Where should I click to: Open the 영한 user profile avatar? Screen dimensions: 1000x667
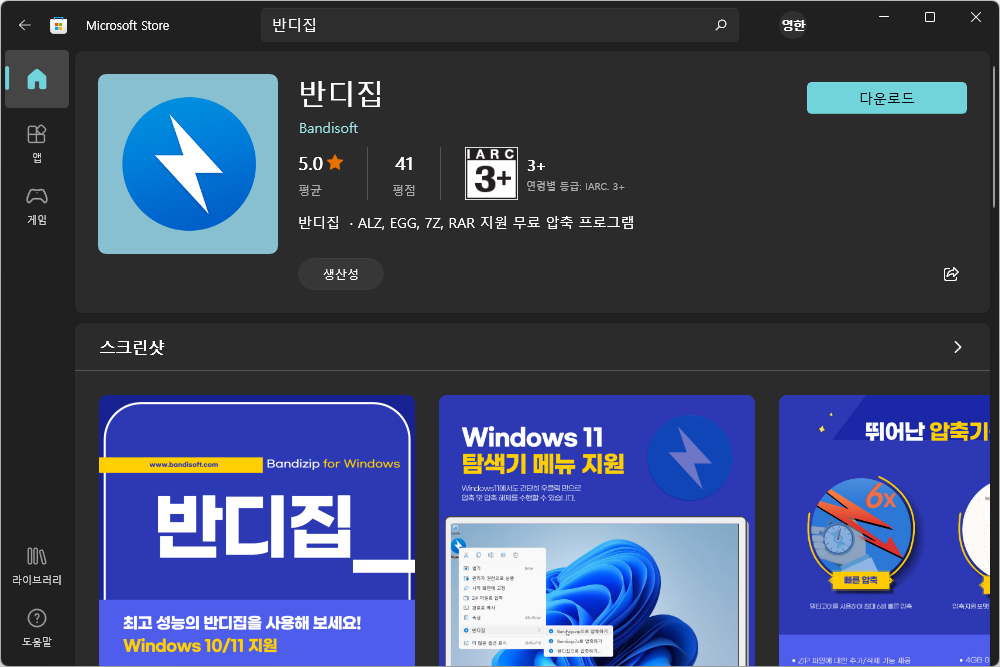pos(793,25)
